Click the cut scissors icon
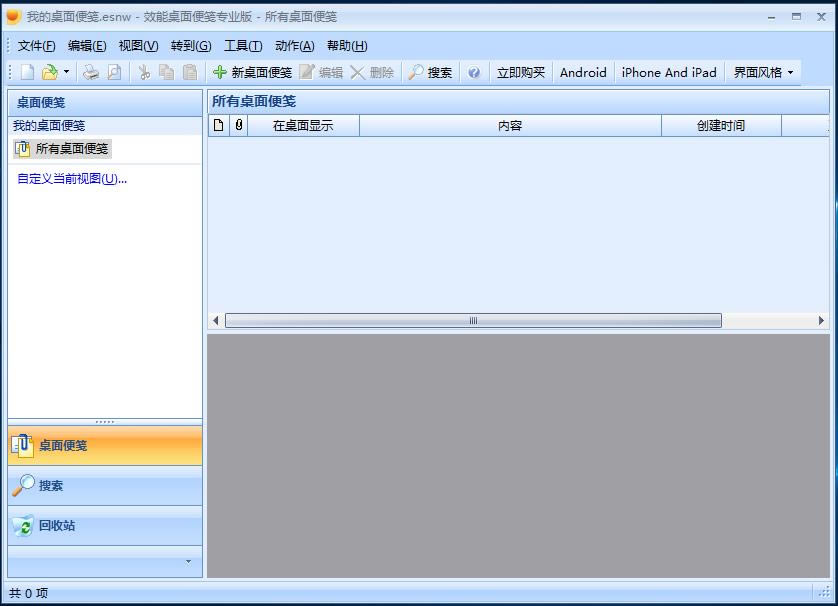 (x=144, y=72)
